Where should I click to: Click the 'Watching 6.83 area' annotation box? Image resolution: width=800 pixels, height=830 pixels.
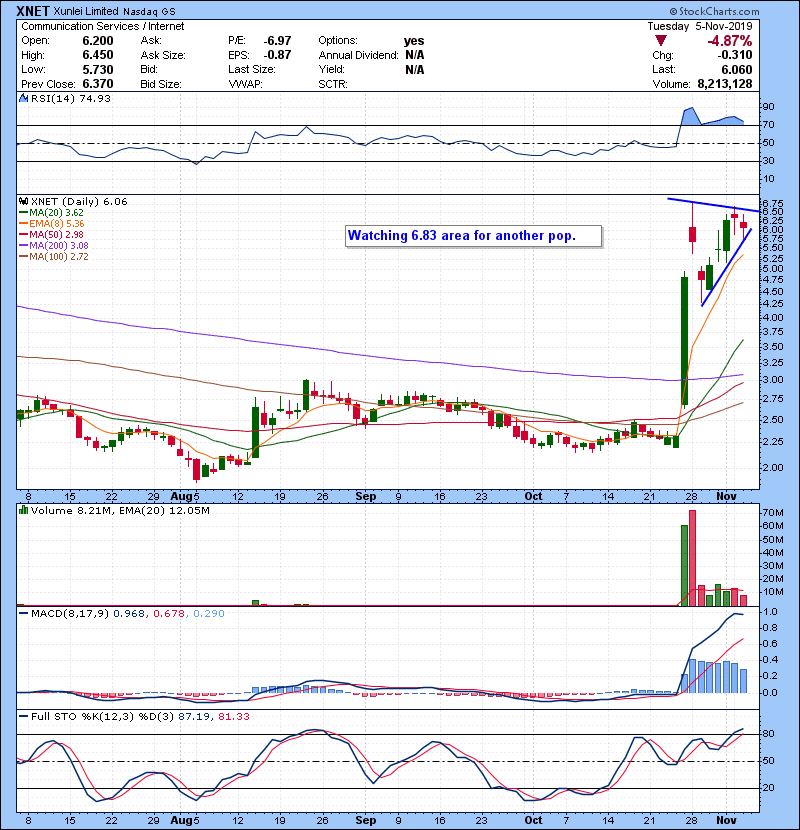click(474, 236)
